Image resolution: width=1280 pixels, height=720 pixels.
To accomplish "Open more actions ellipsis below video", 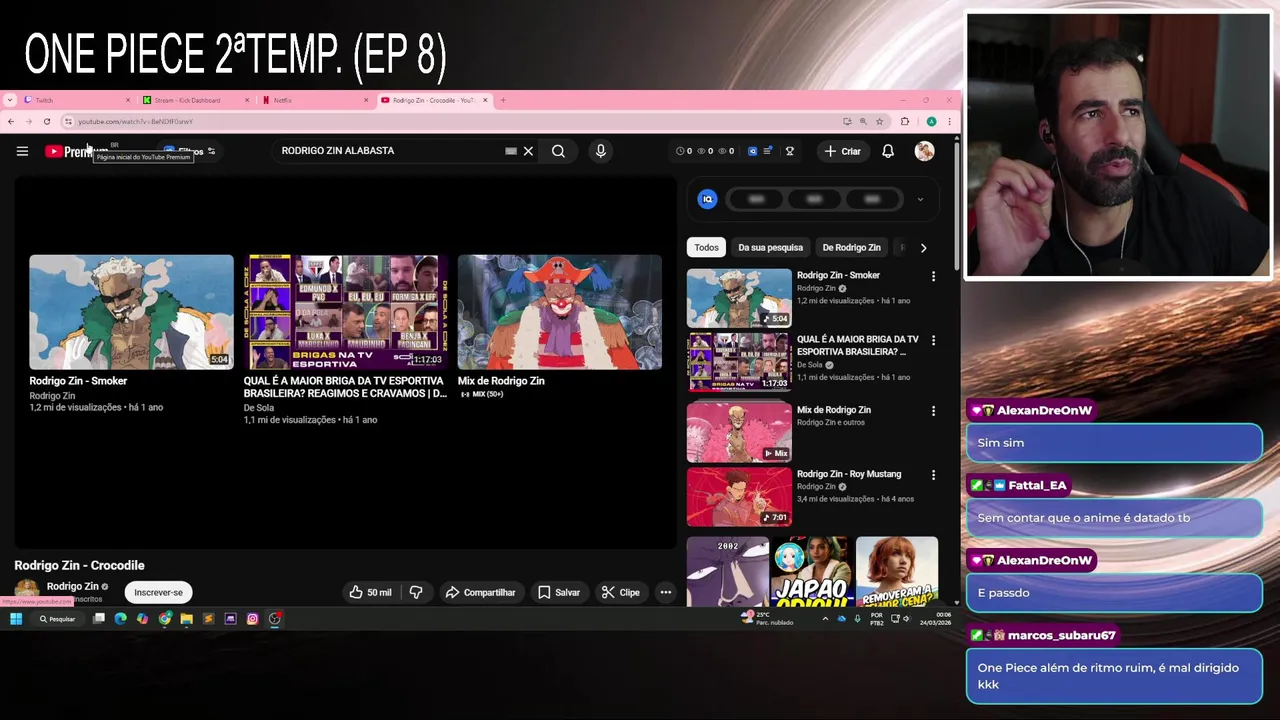I will coord(665,592).
